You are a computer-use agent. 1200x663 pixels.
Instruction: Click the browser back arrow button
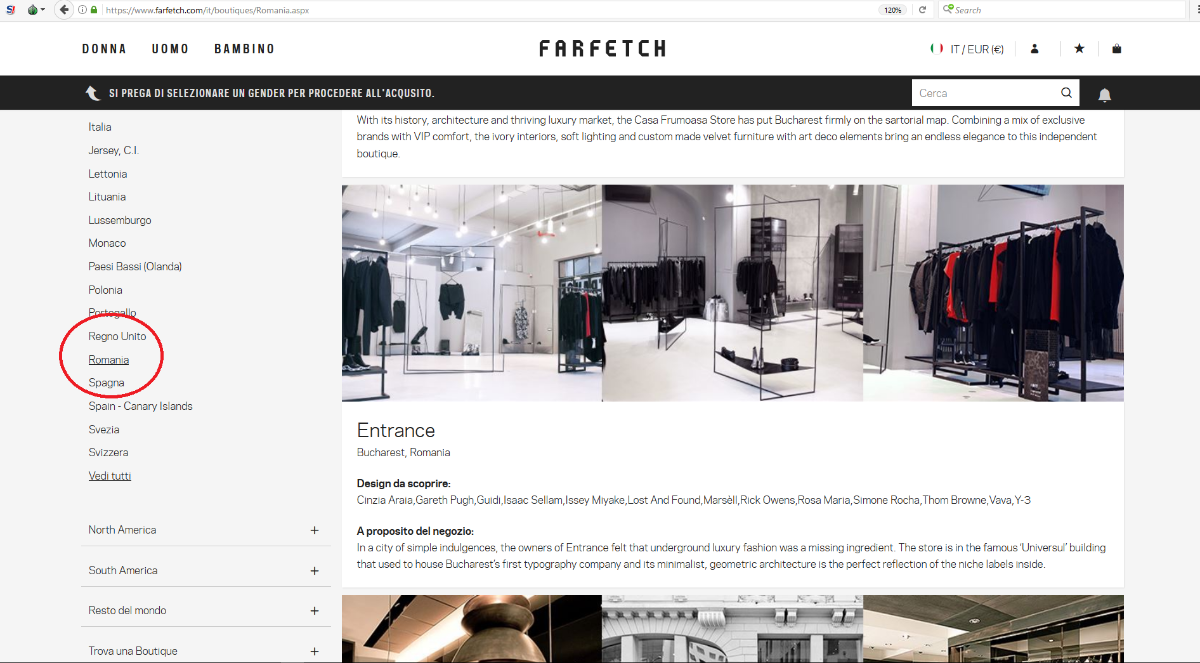(64, 10)
